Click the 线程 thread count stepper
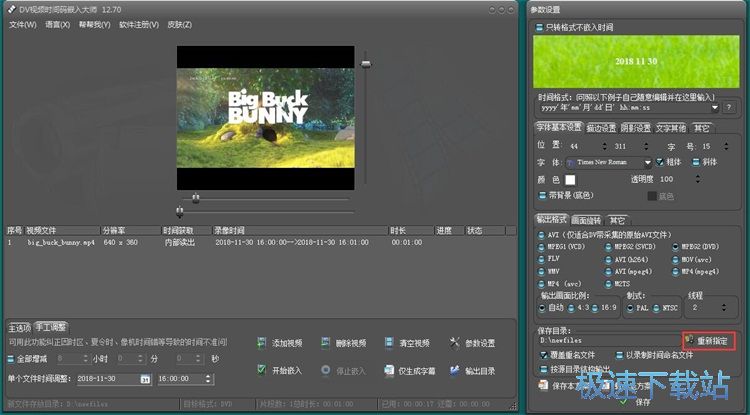 724,308
